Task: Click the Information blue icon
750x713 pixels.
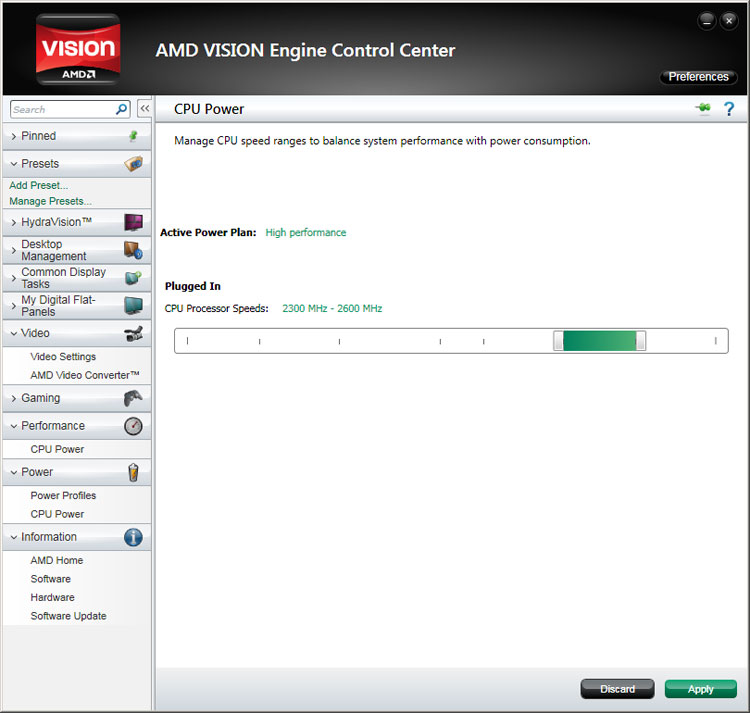Action: point(133,537)
